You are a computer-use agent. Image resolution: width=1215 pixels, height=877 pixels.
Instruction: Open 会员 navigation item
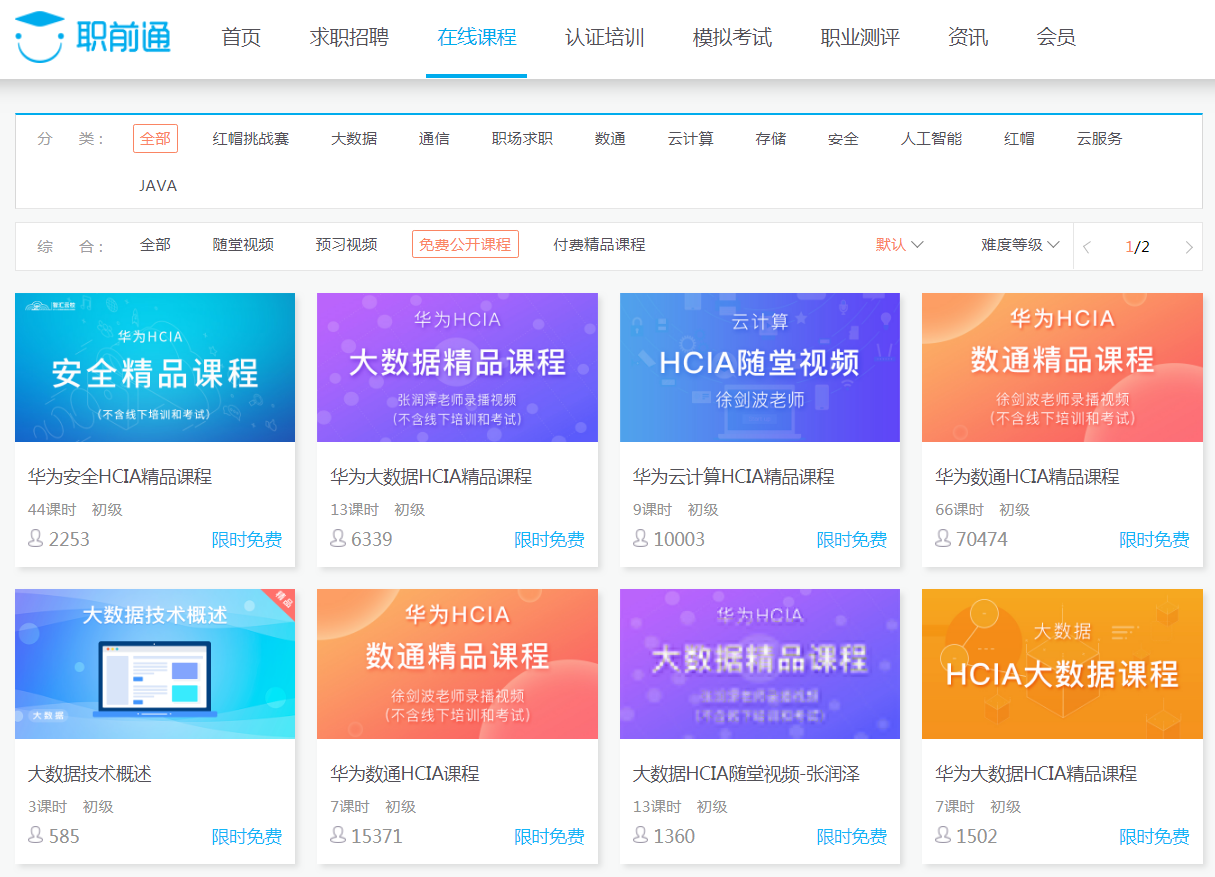click(1056, 38)
